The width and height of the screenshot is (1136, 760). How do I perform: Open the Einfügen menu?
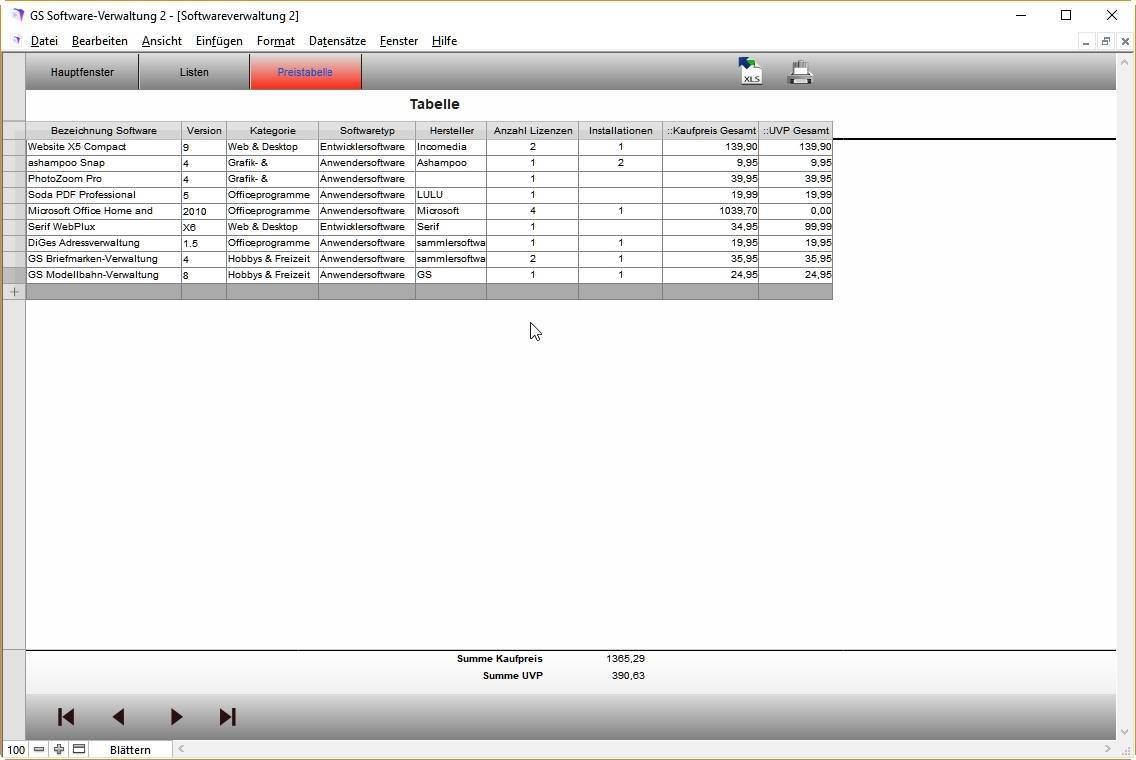click(x=219, y=41)
